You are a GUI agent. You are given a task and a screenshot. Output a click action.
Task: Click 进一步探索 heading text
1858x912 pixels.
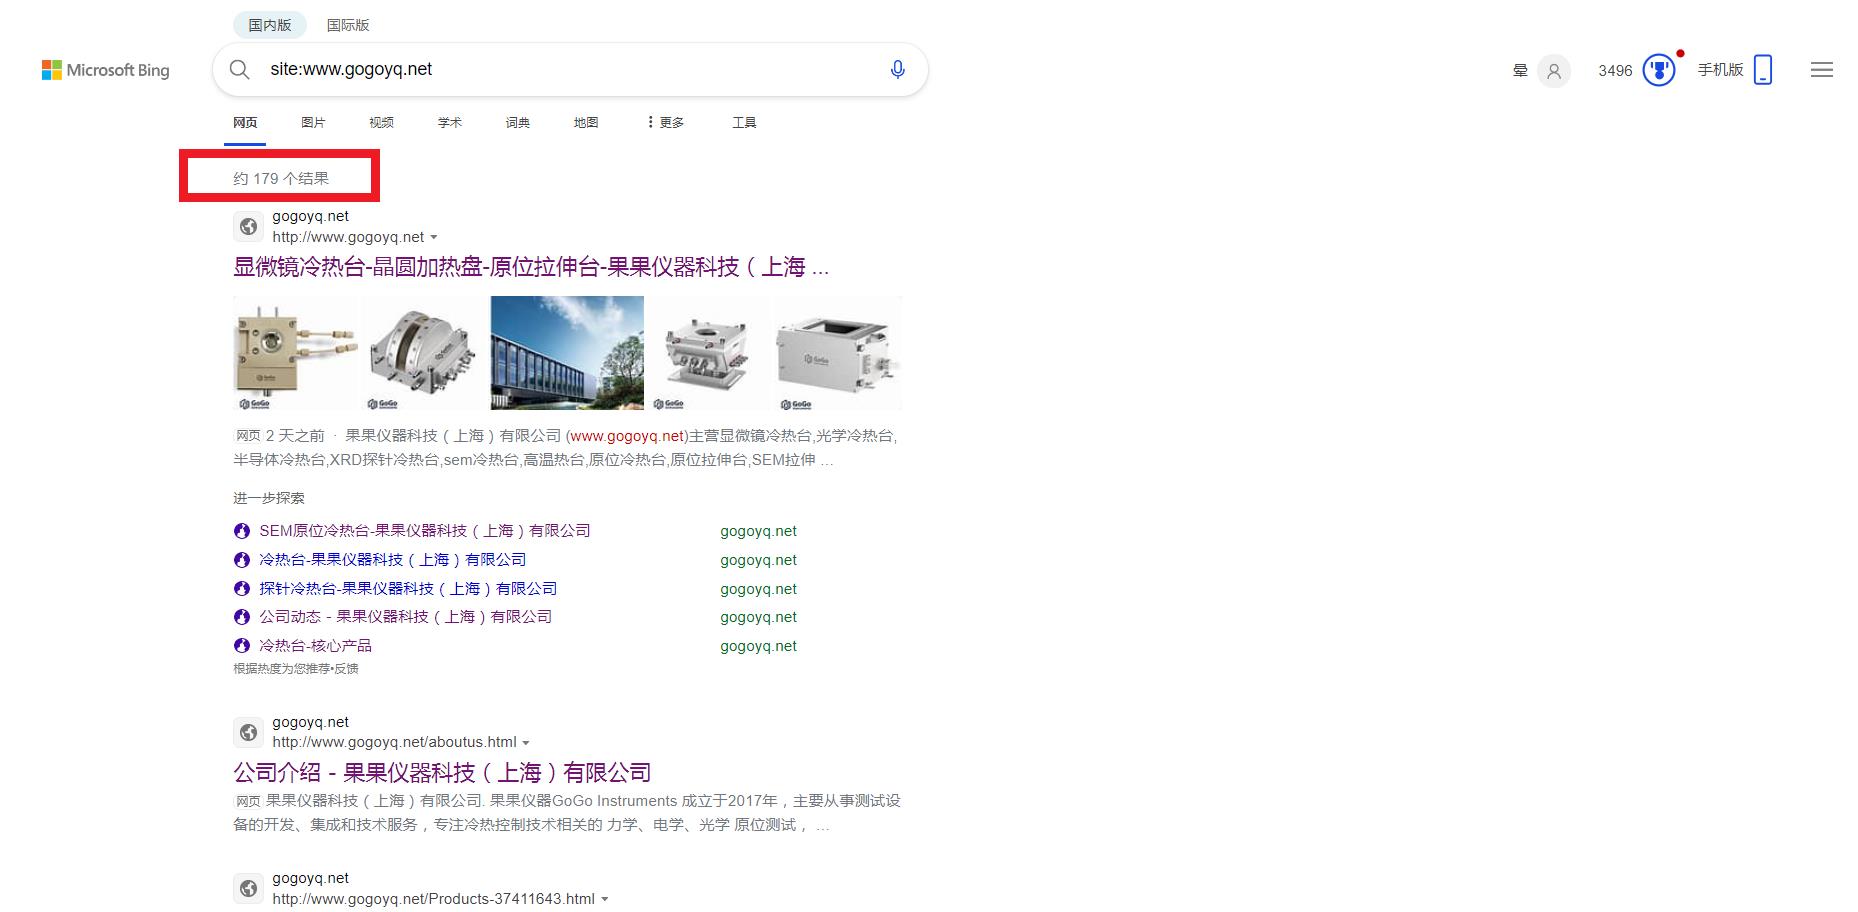pos(269,498)
